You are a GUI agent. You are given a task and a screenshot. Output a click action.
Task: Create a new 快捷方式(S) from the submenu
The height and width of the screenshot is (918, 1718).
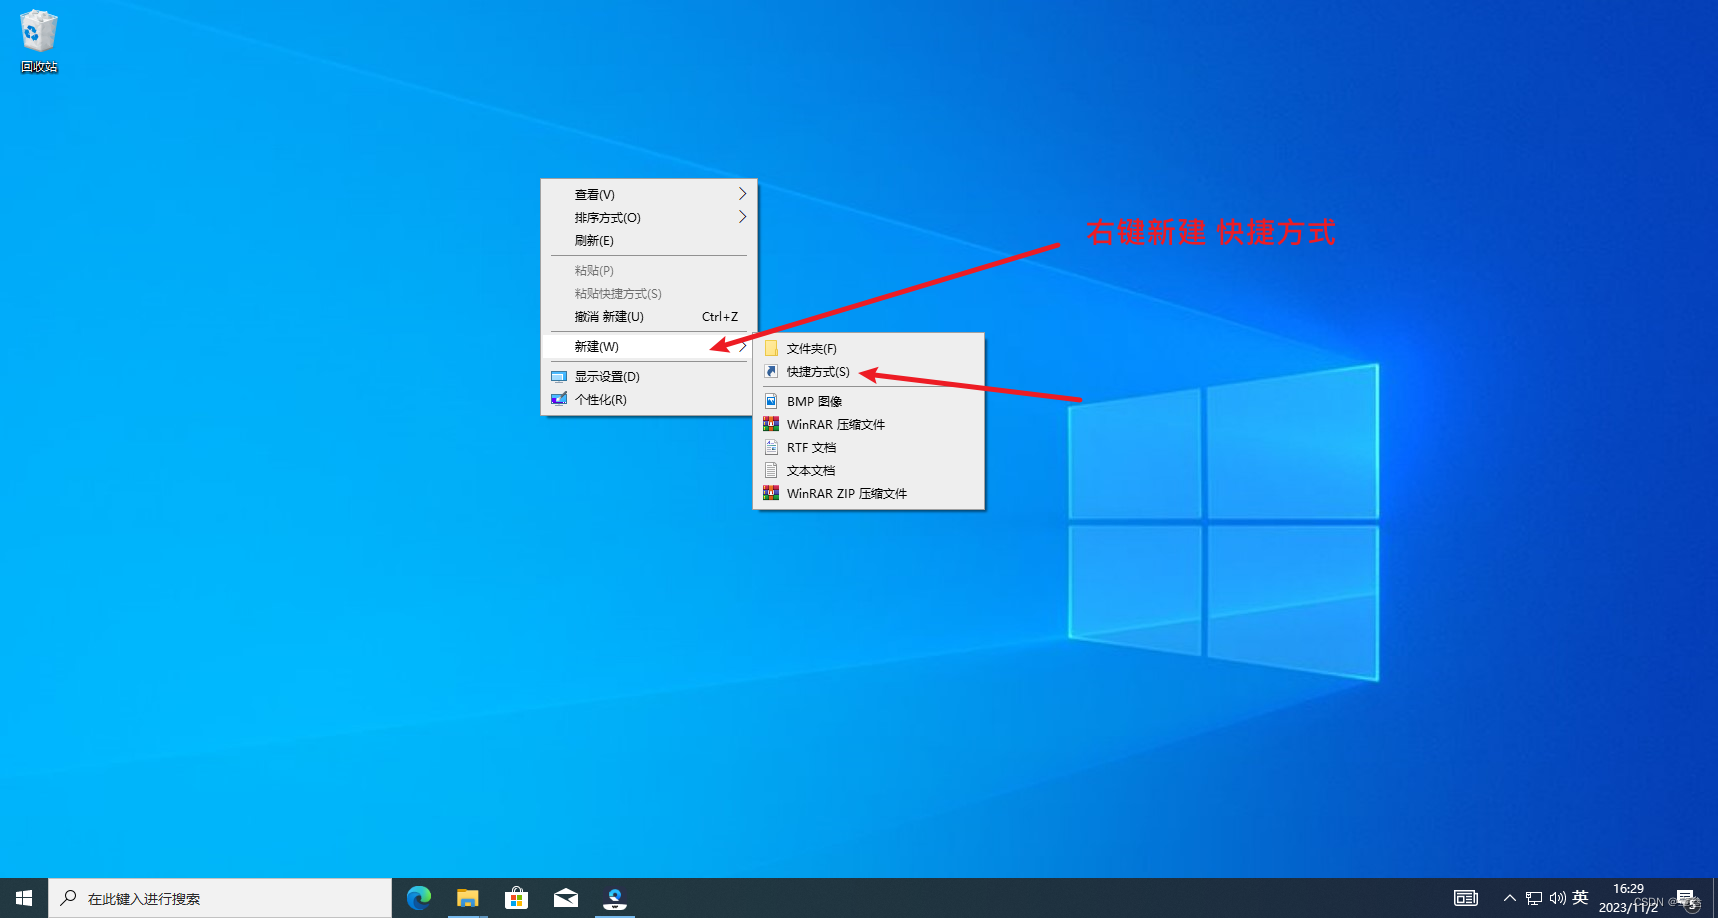(x=868, y=371)
